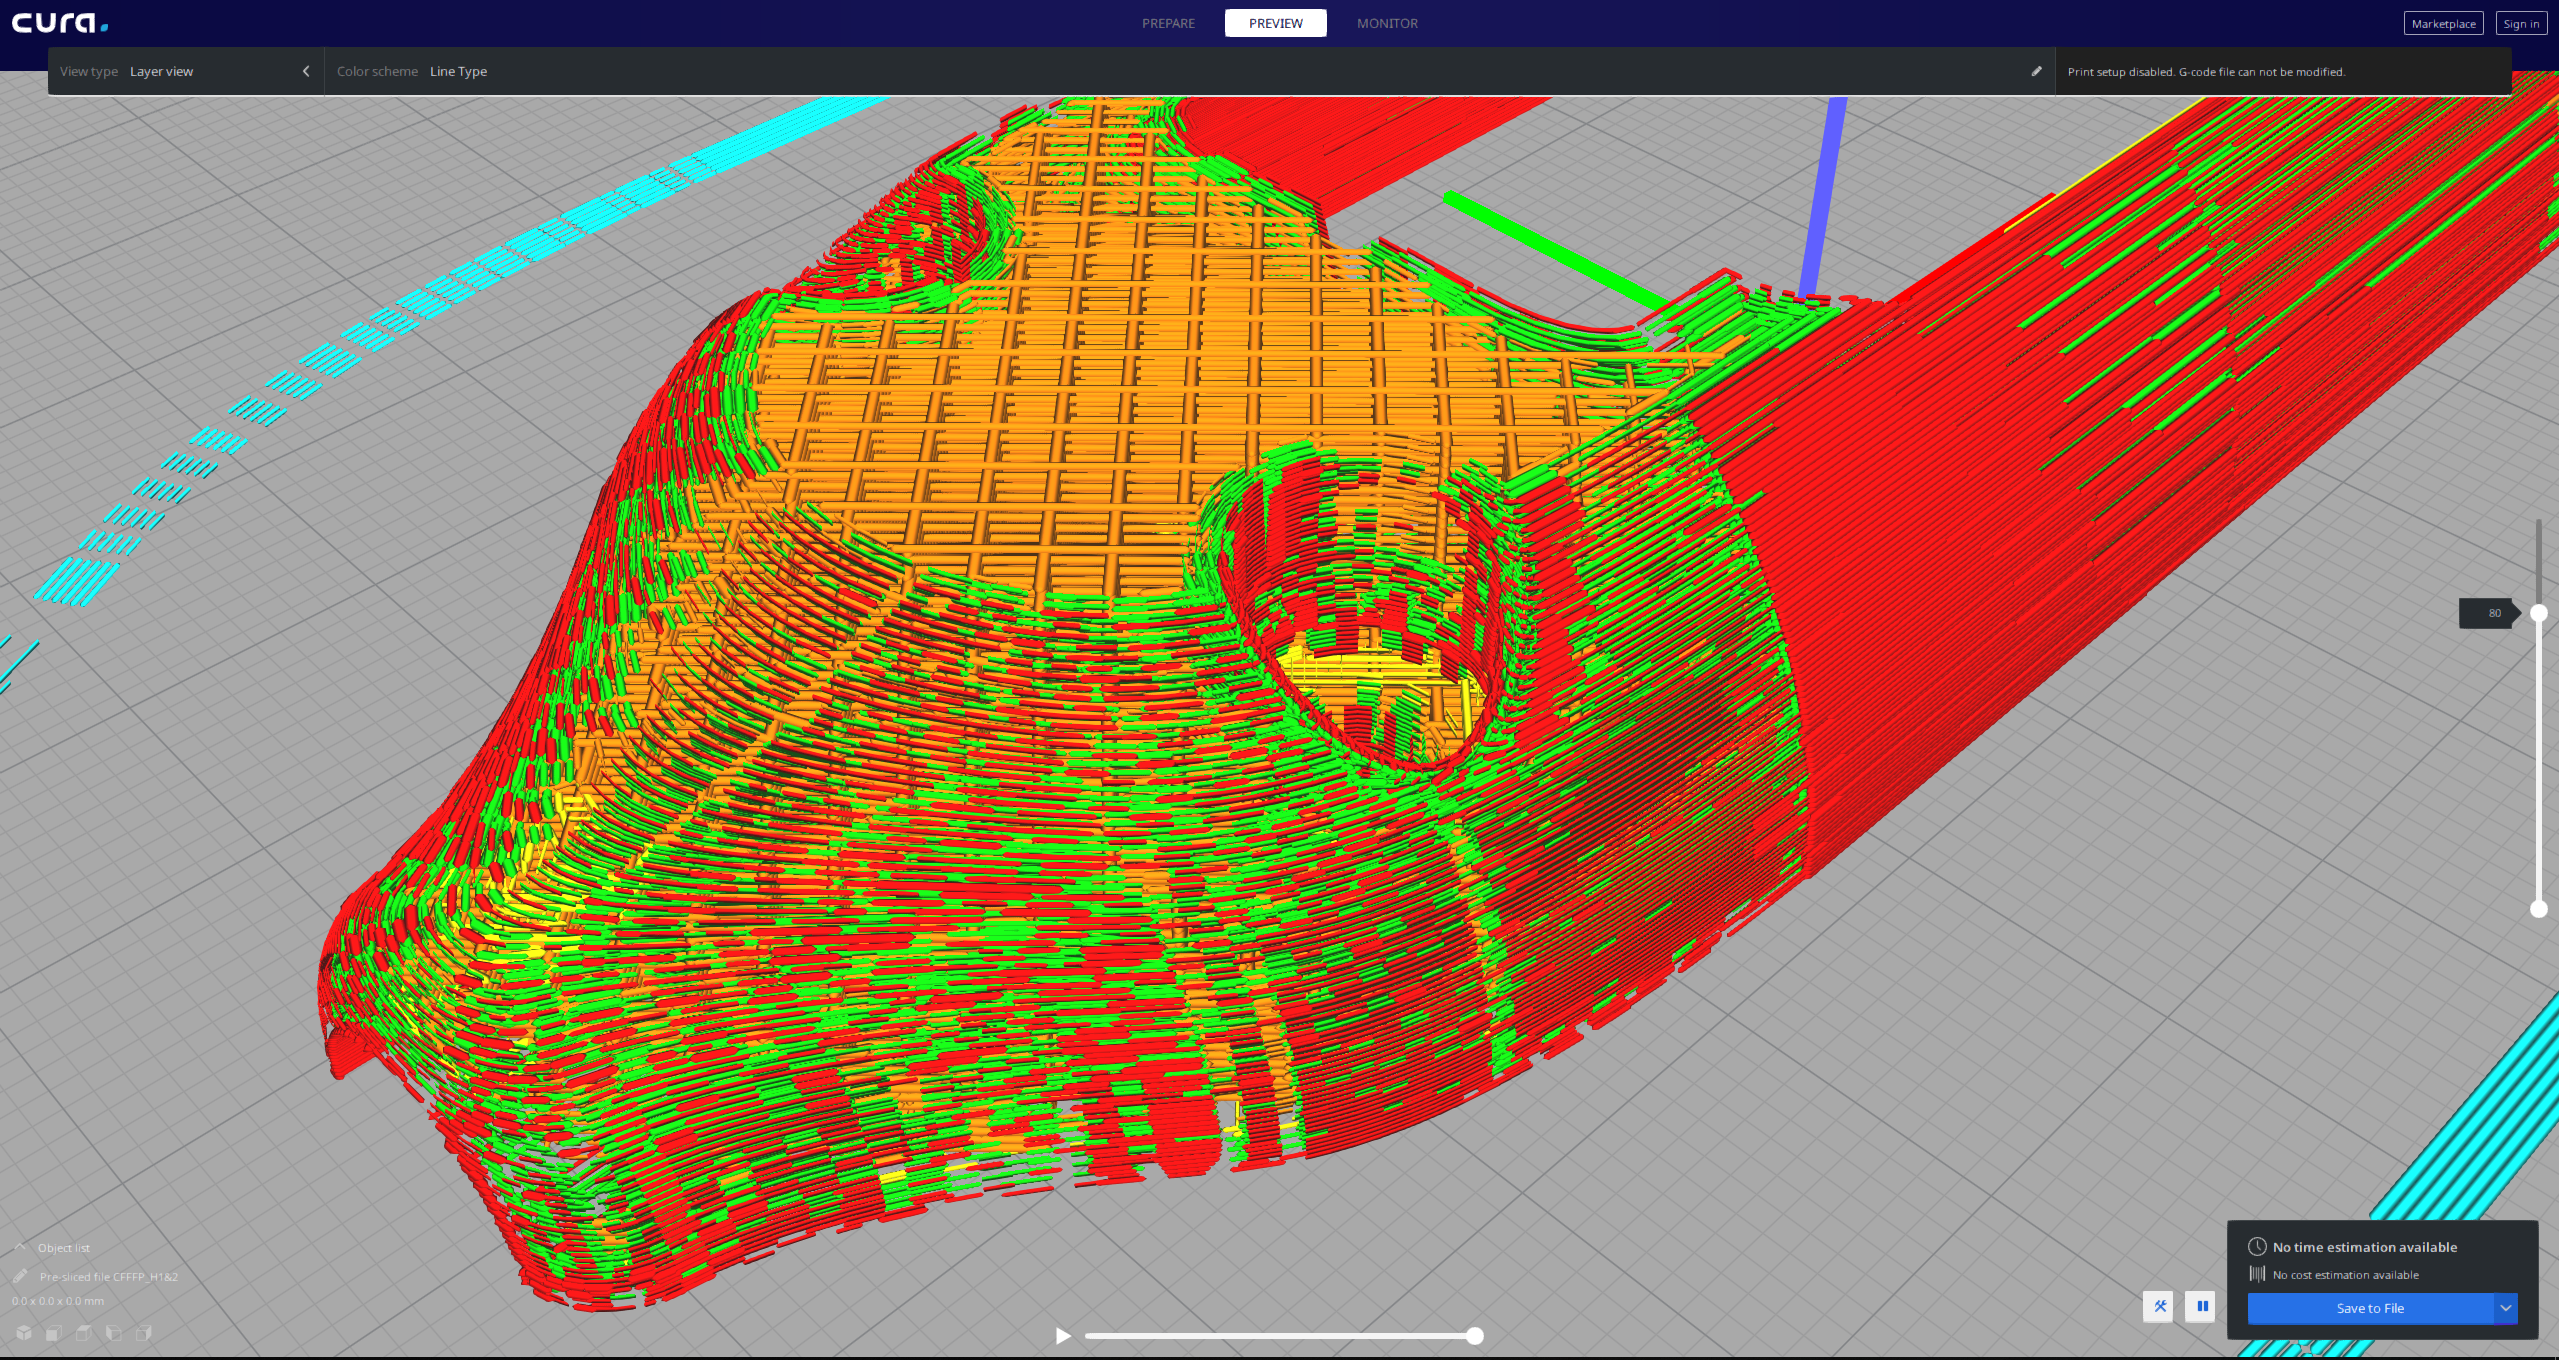Image resolution: width=2559 pixels, height=1360 pixels.
Task: Open the Color scheme Line Type selector
Action: [x=458, y=71]
